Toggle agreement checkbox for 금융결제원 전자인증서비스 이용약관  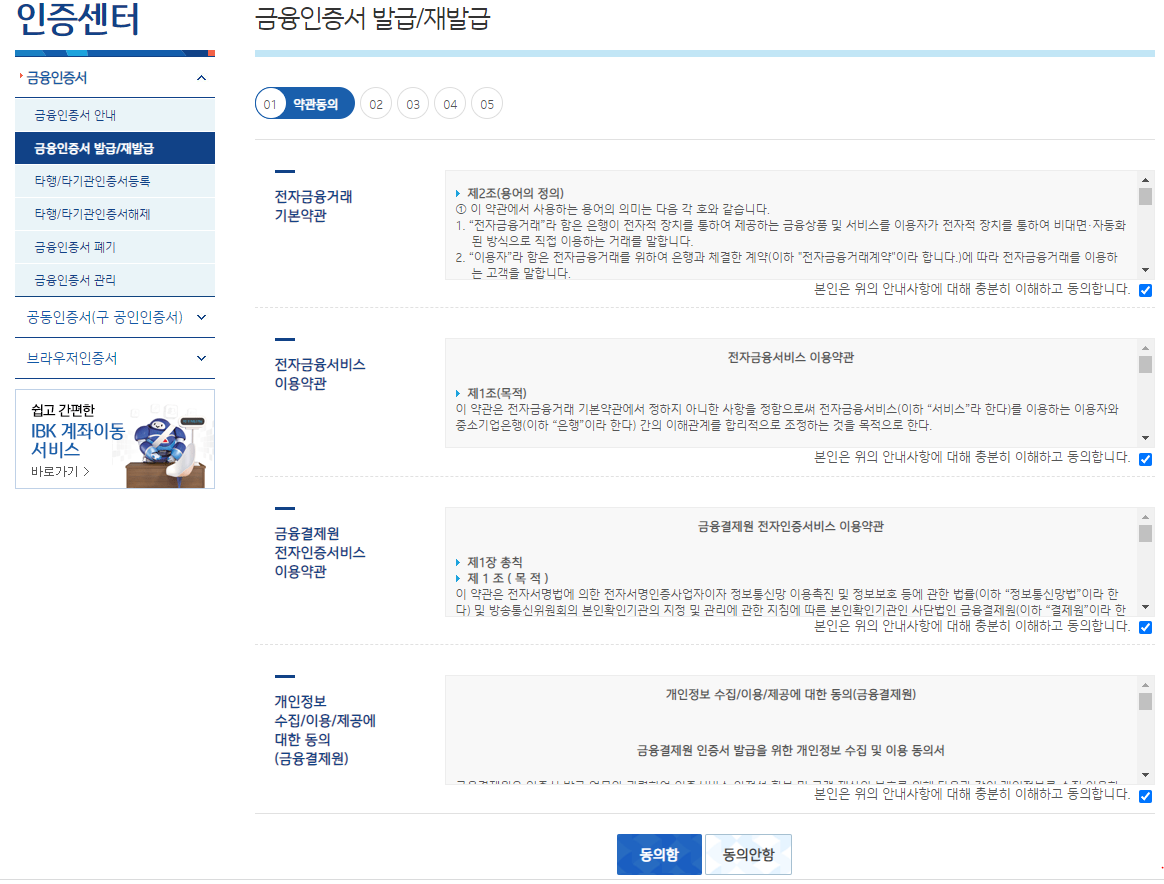pos(1145,627)
